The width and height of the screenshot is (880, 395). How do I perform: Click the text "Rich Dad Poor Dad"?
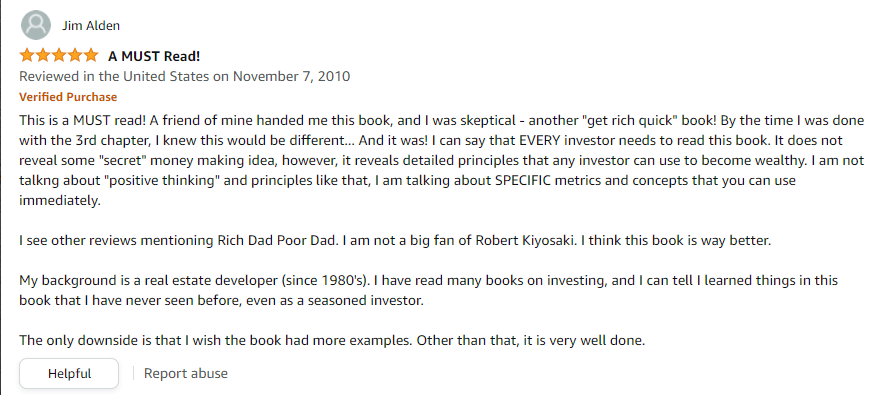point(276,241)
